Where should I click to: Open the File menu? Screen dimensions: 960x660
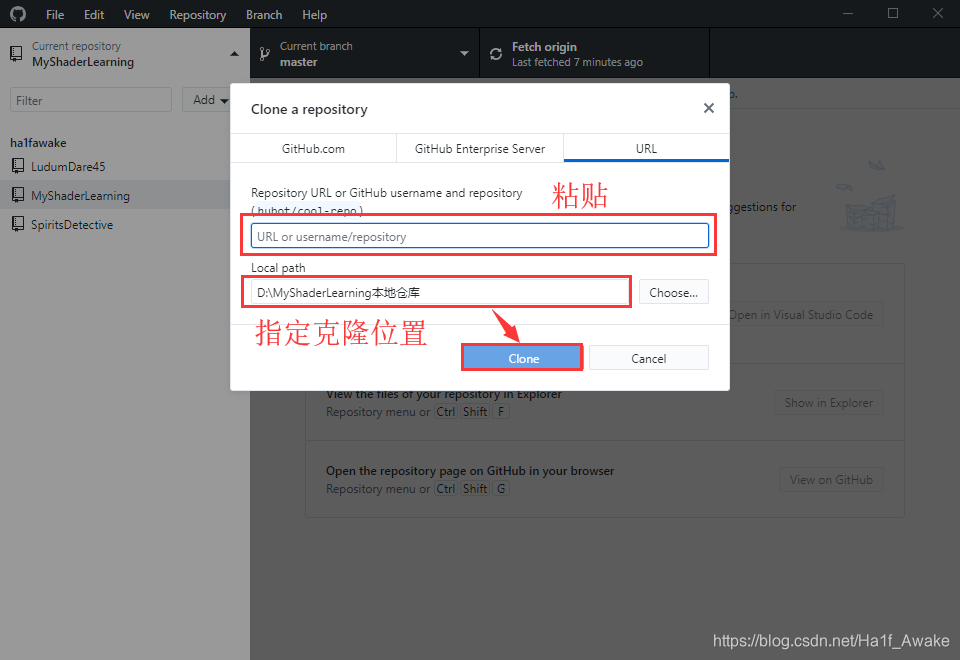55,15
